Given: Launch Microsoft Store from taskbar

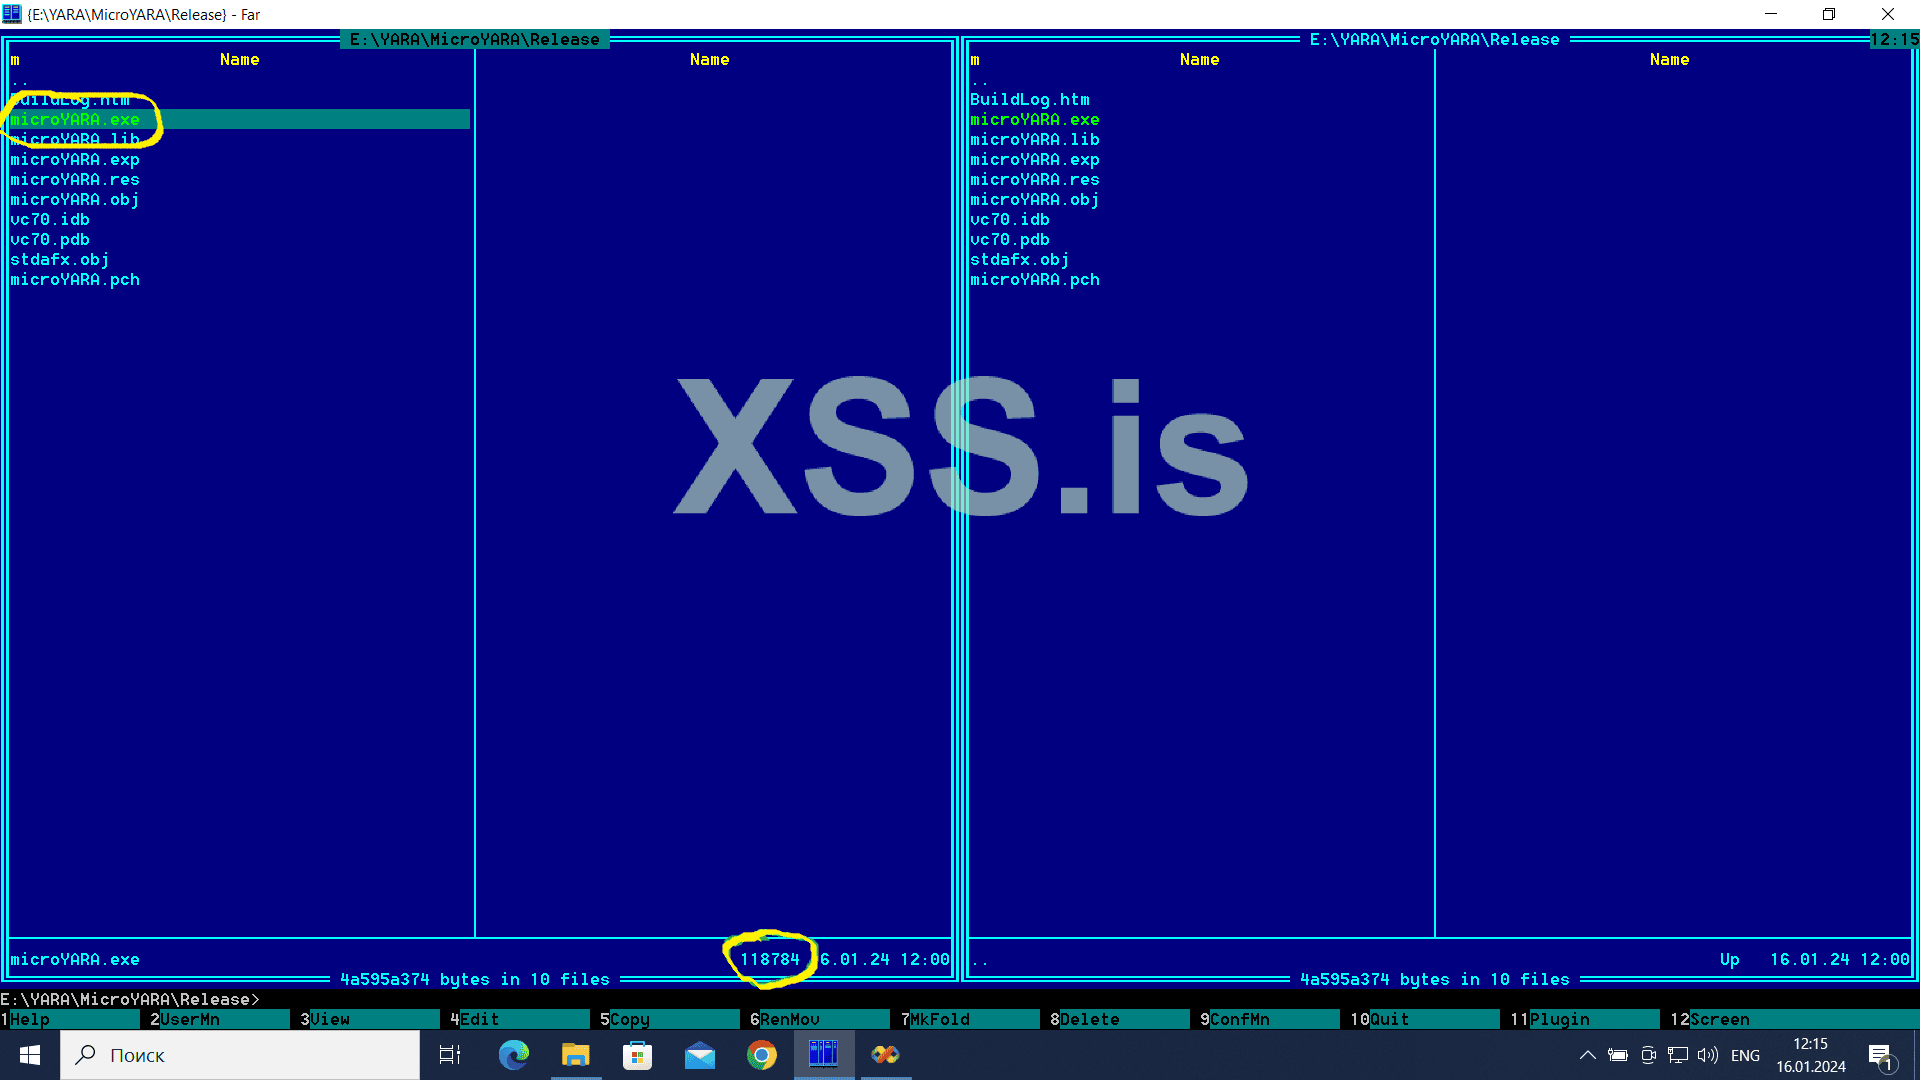Looking at the screenshot, I should tap(637, 1055).
